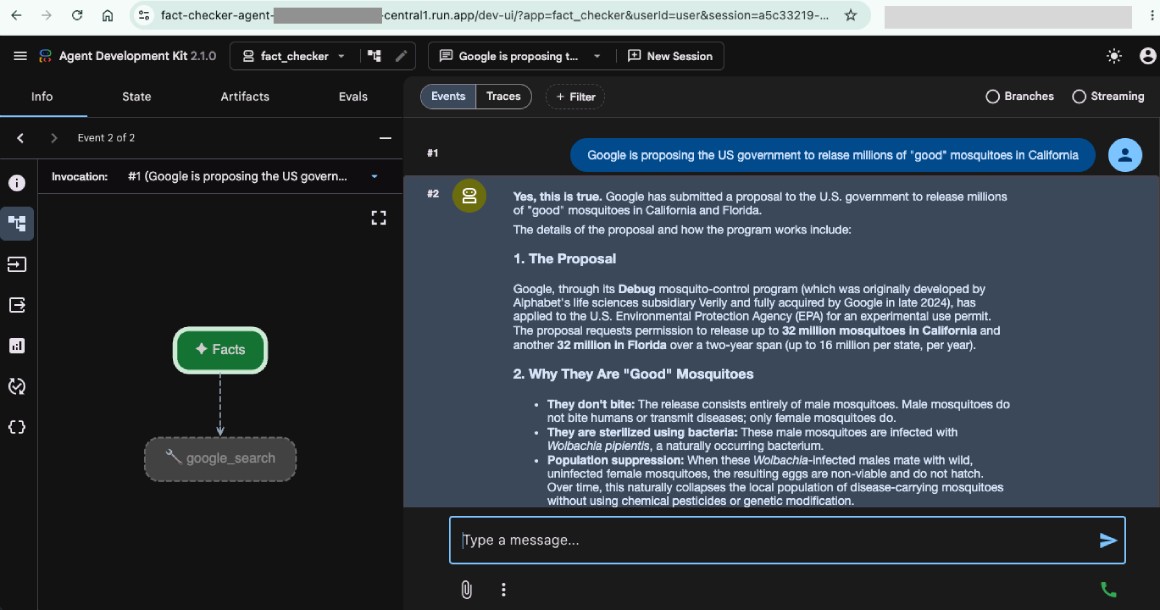Attach a file with paperclip icon
Viewport: 1160px width, 610px height.
coord(466,589)
